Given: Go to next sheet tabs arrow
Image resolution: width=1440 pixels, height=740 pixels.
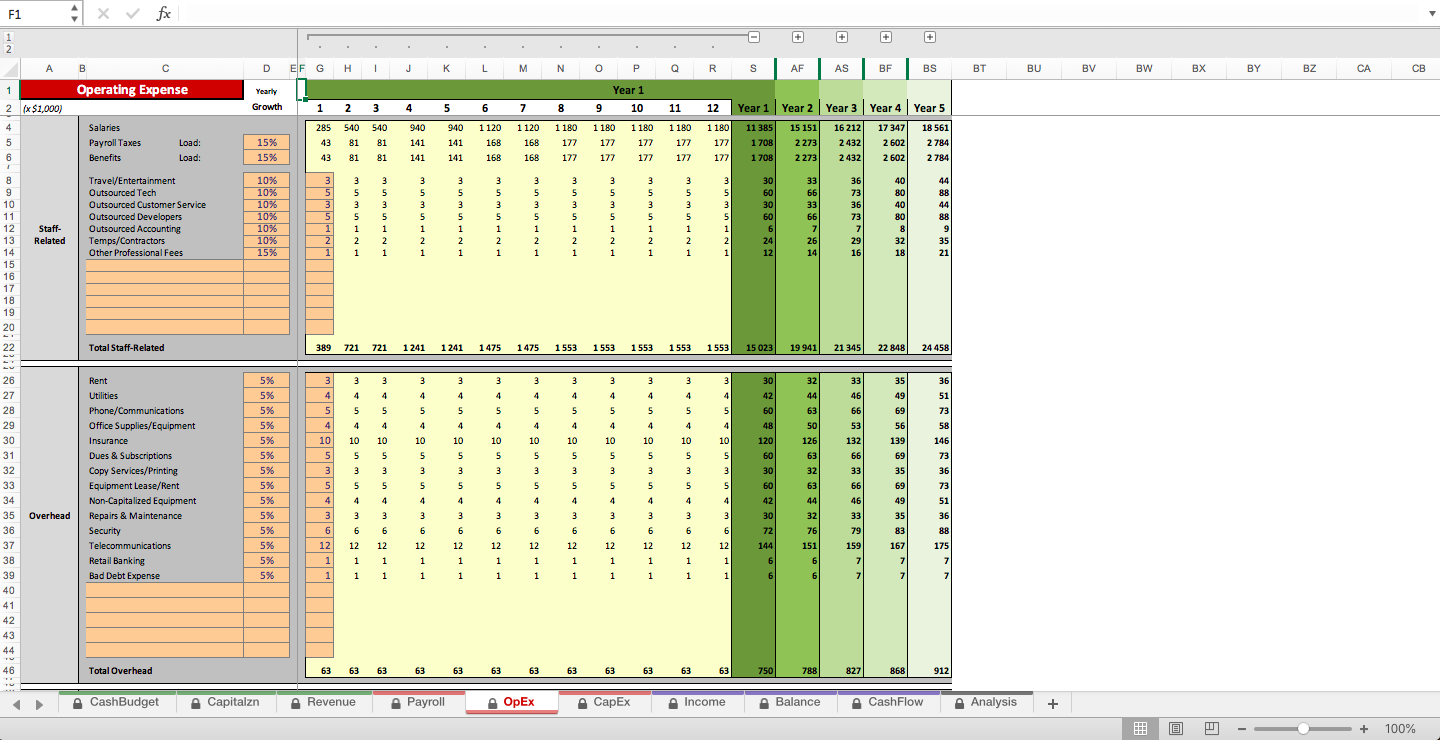Looking at the screenshot, I should click(39, 704).
